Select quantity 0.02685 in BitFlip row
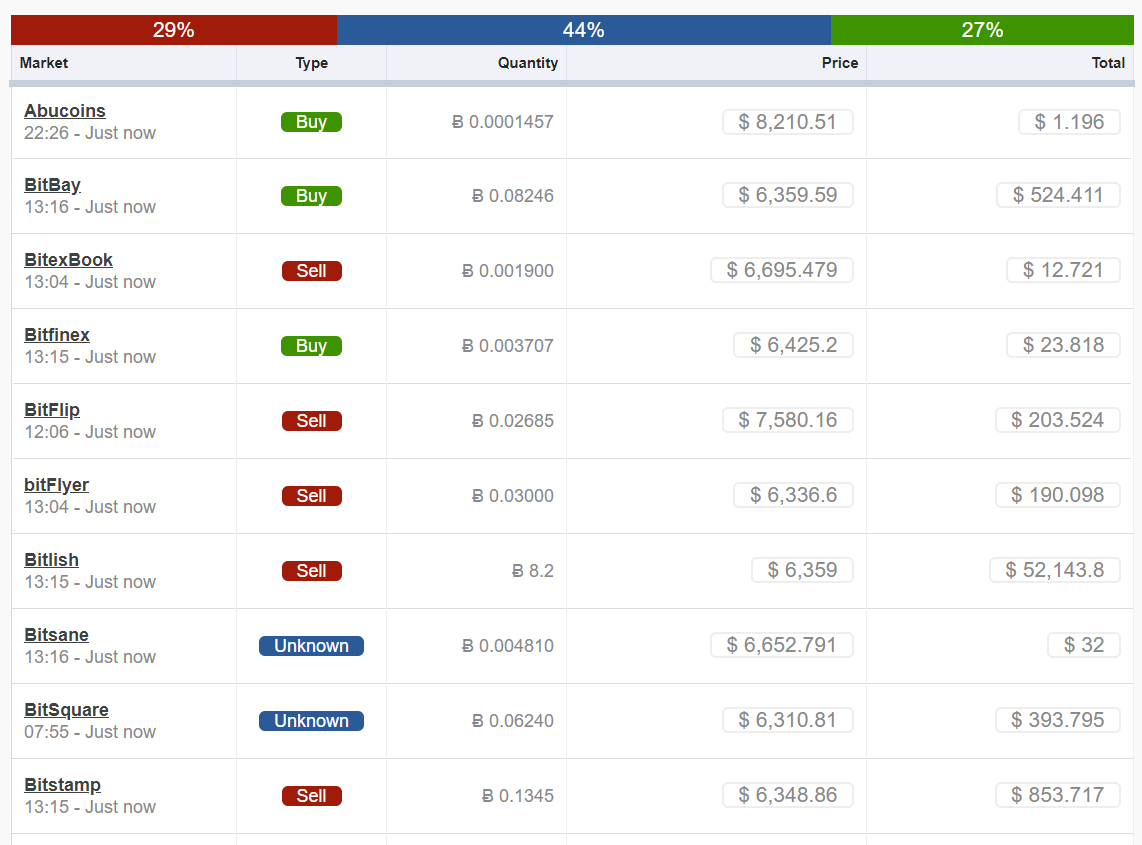1142x845 pixels. tap(513, 421)
